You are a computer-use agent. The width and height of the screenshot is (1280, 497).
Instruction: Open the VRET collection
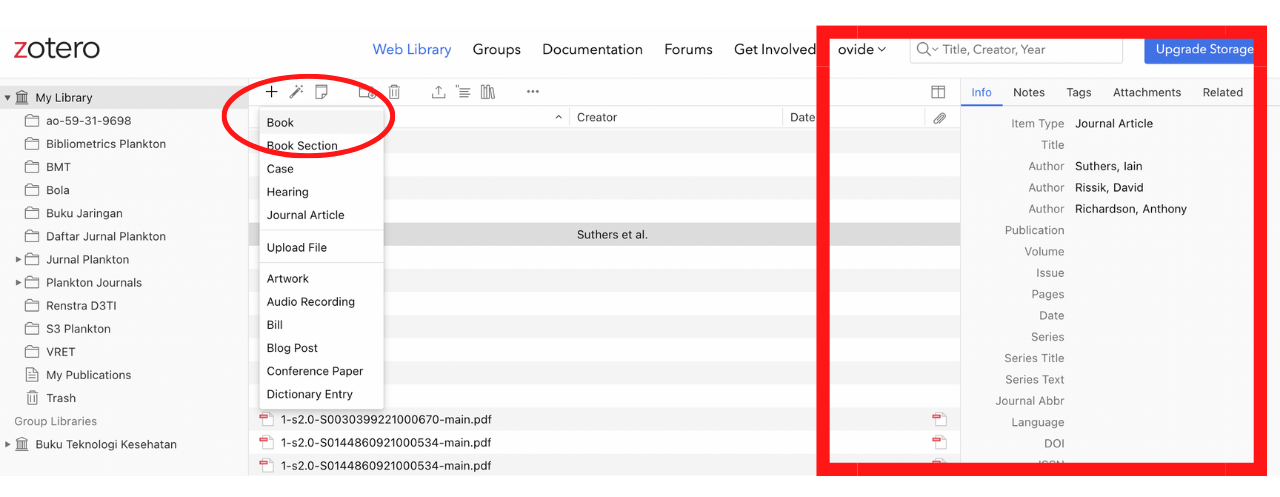[60, 352]
